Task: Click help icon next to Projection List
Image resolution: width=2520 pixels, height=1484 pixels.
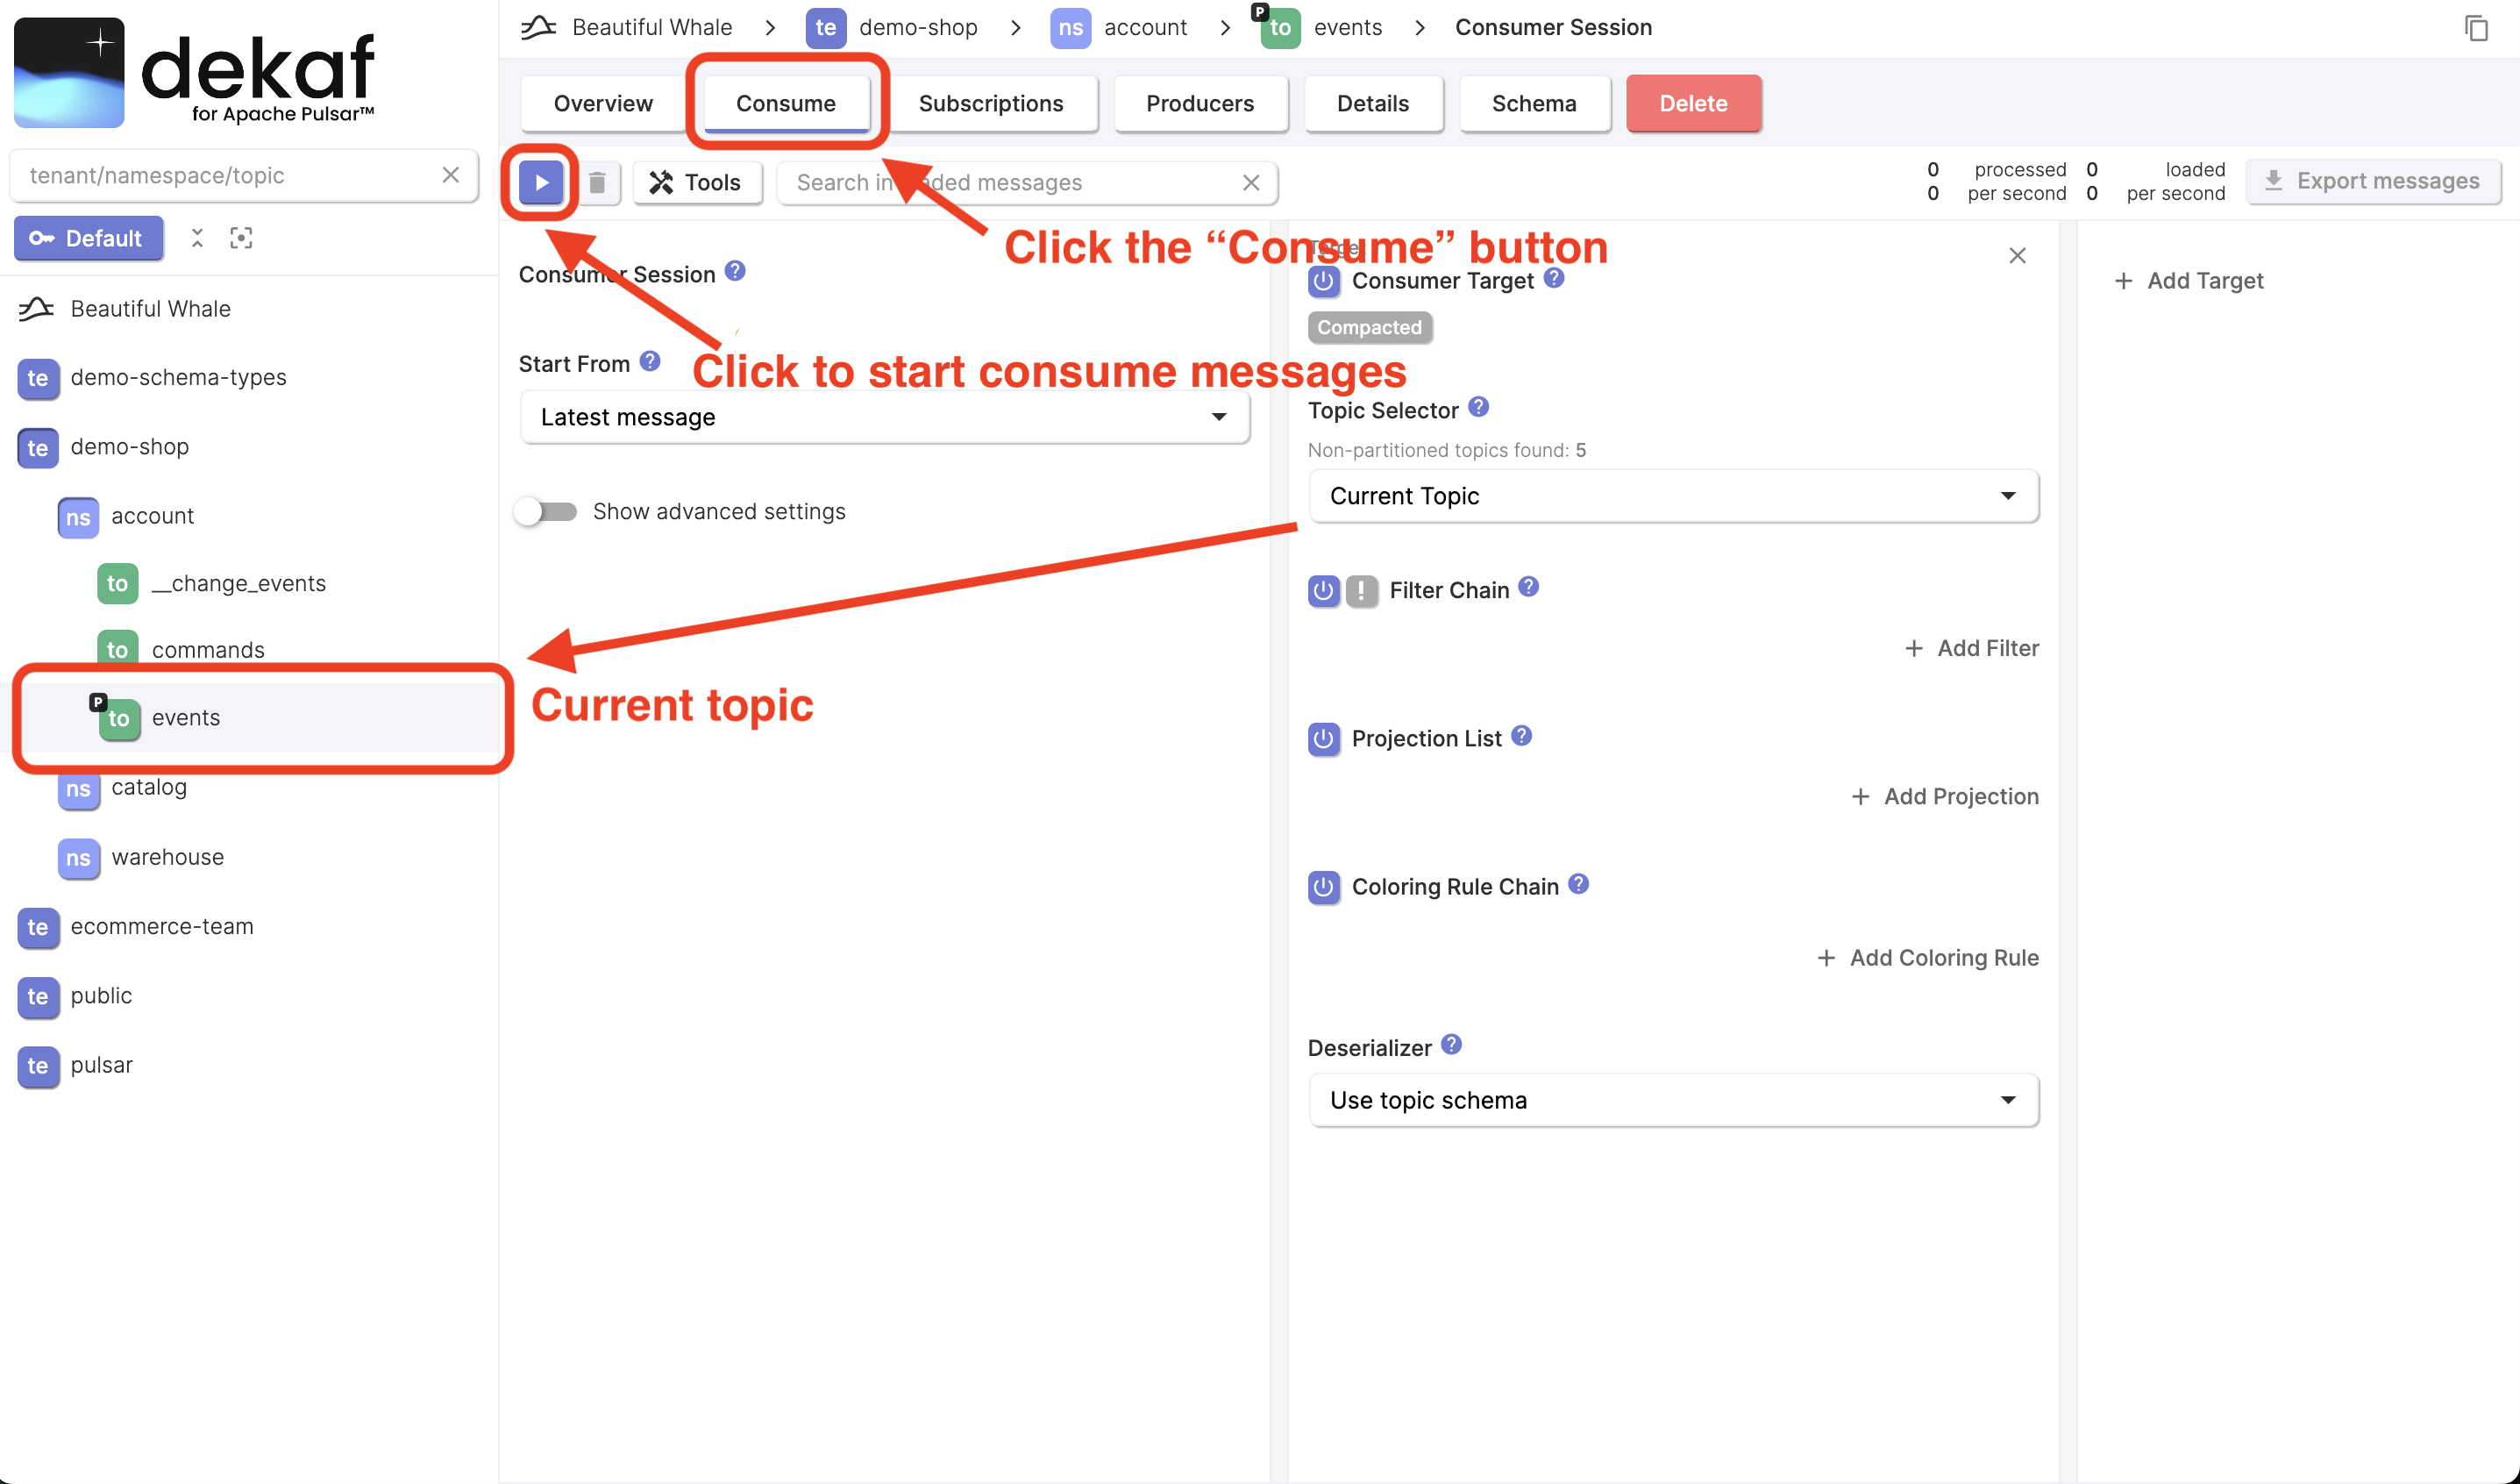Action: [1521, 736]
